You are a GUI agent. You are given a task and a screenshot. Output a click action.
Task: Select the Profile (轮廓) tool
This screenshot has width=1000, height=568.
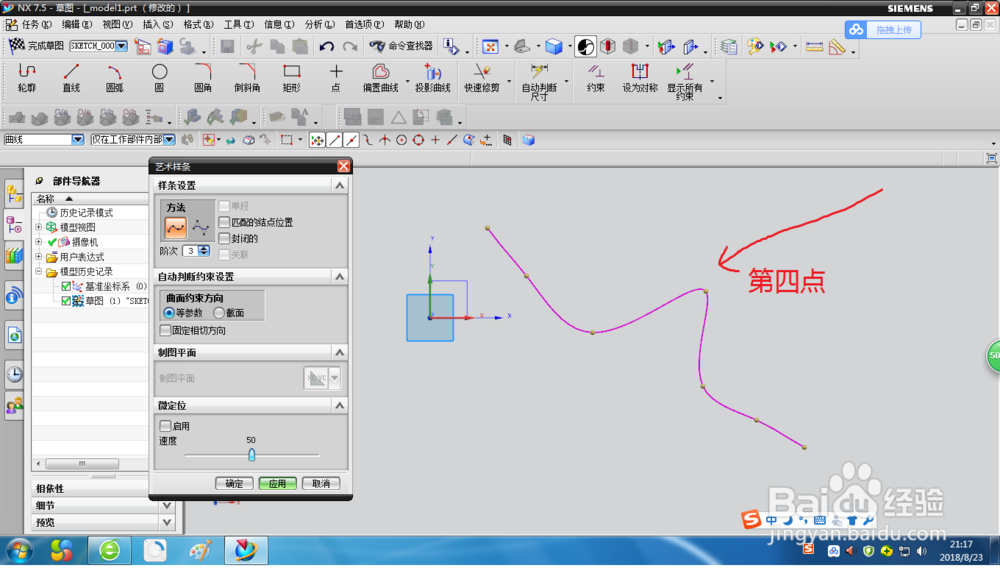27,78
